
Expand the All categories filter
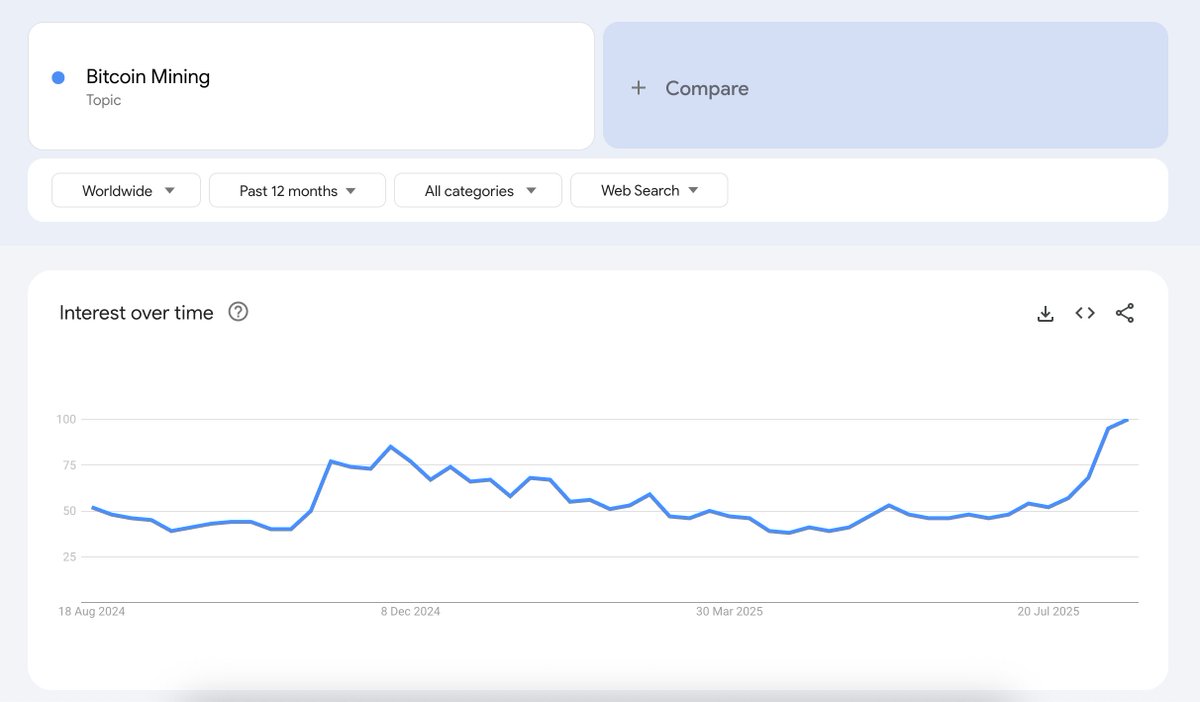[477, 190]
